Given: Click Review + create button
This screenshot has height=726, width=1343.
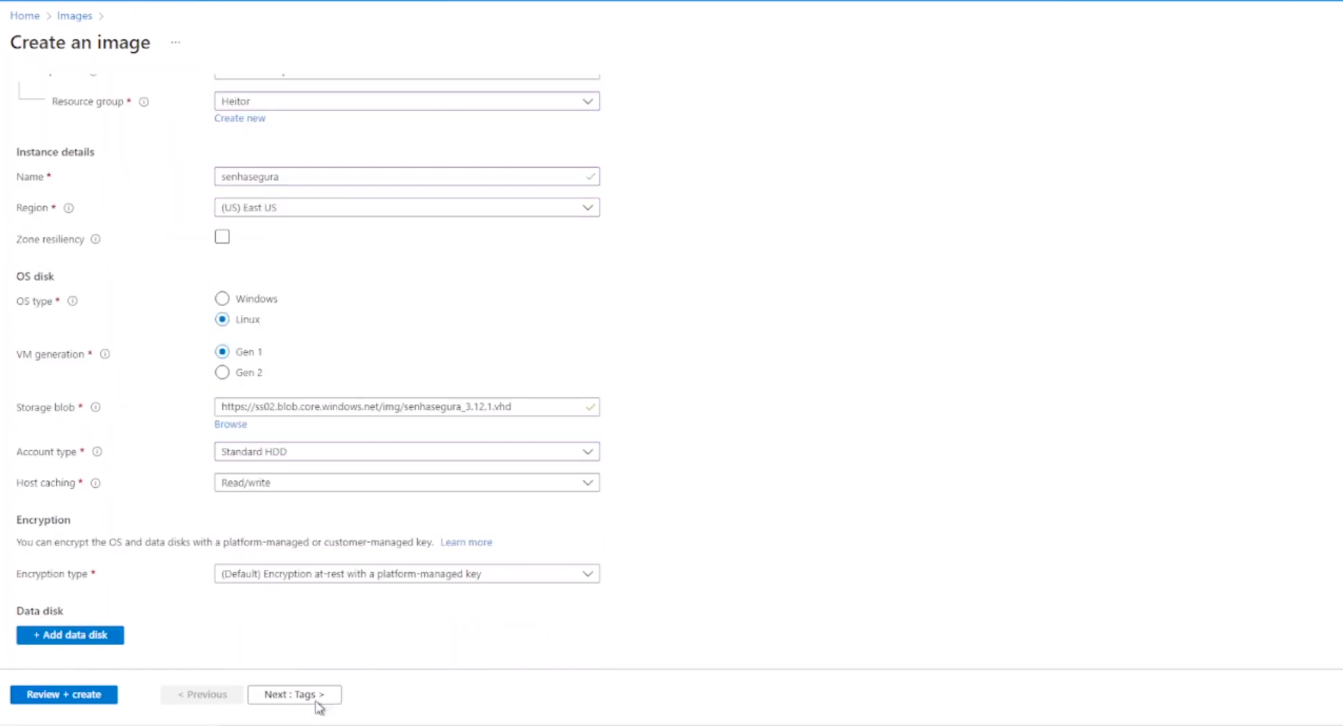Looking at the screenshot, I should pyautogui.click(x=64, y=694).
